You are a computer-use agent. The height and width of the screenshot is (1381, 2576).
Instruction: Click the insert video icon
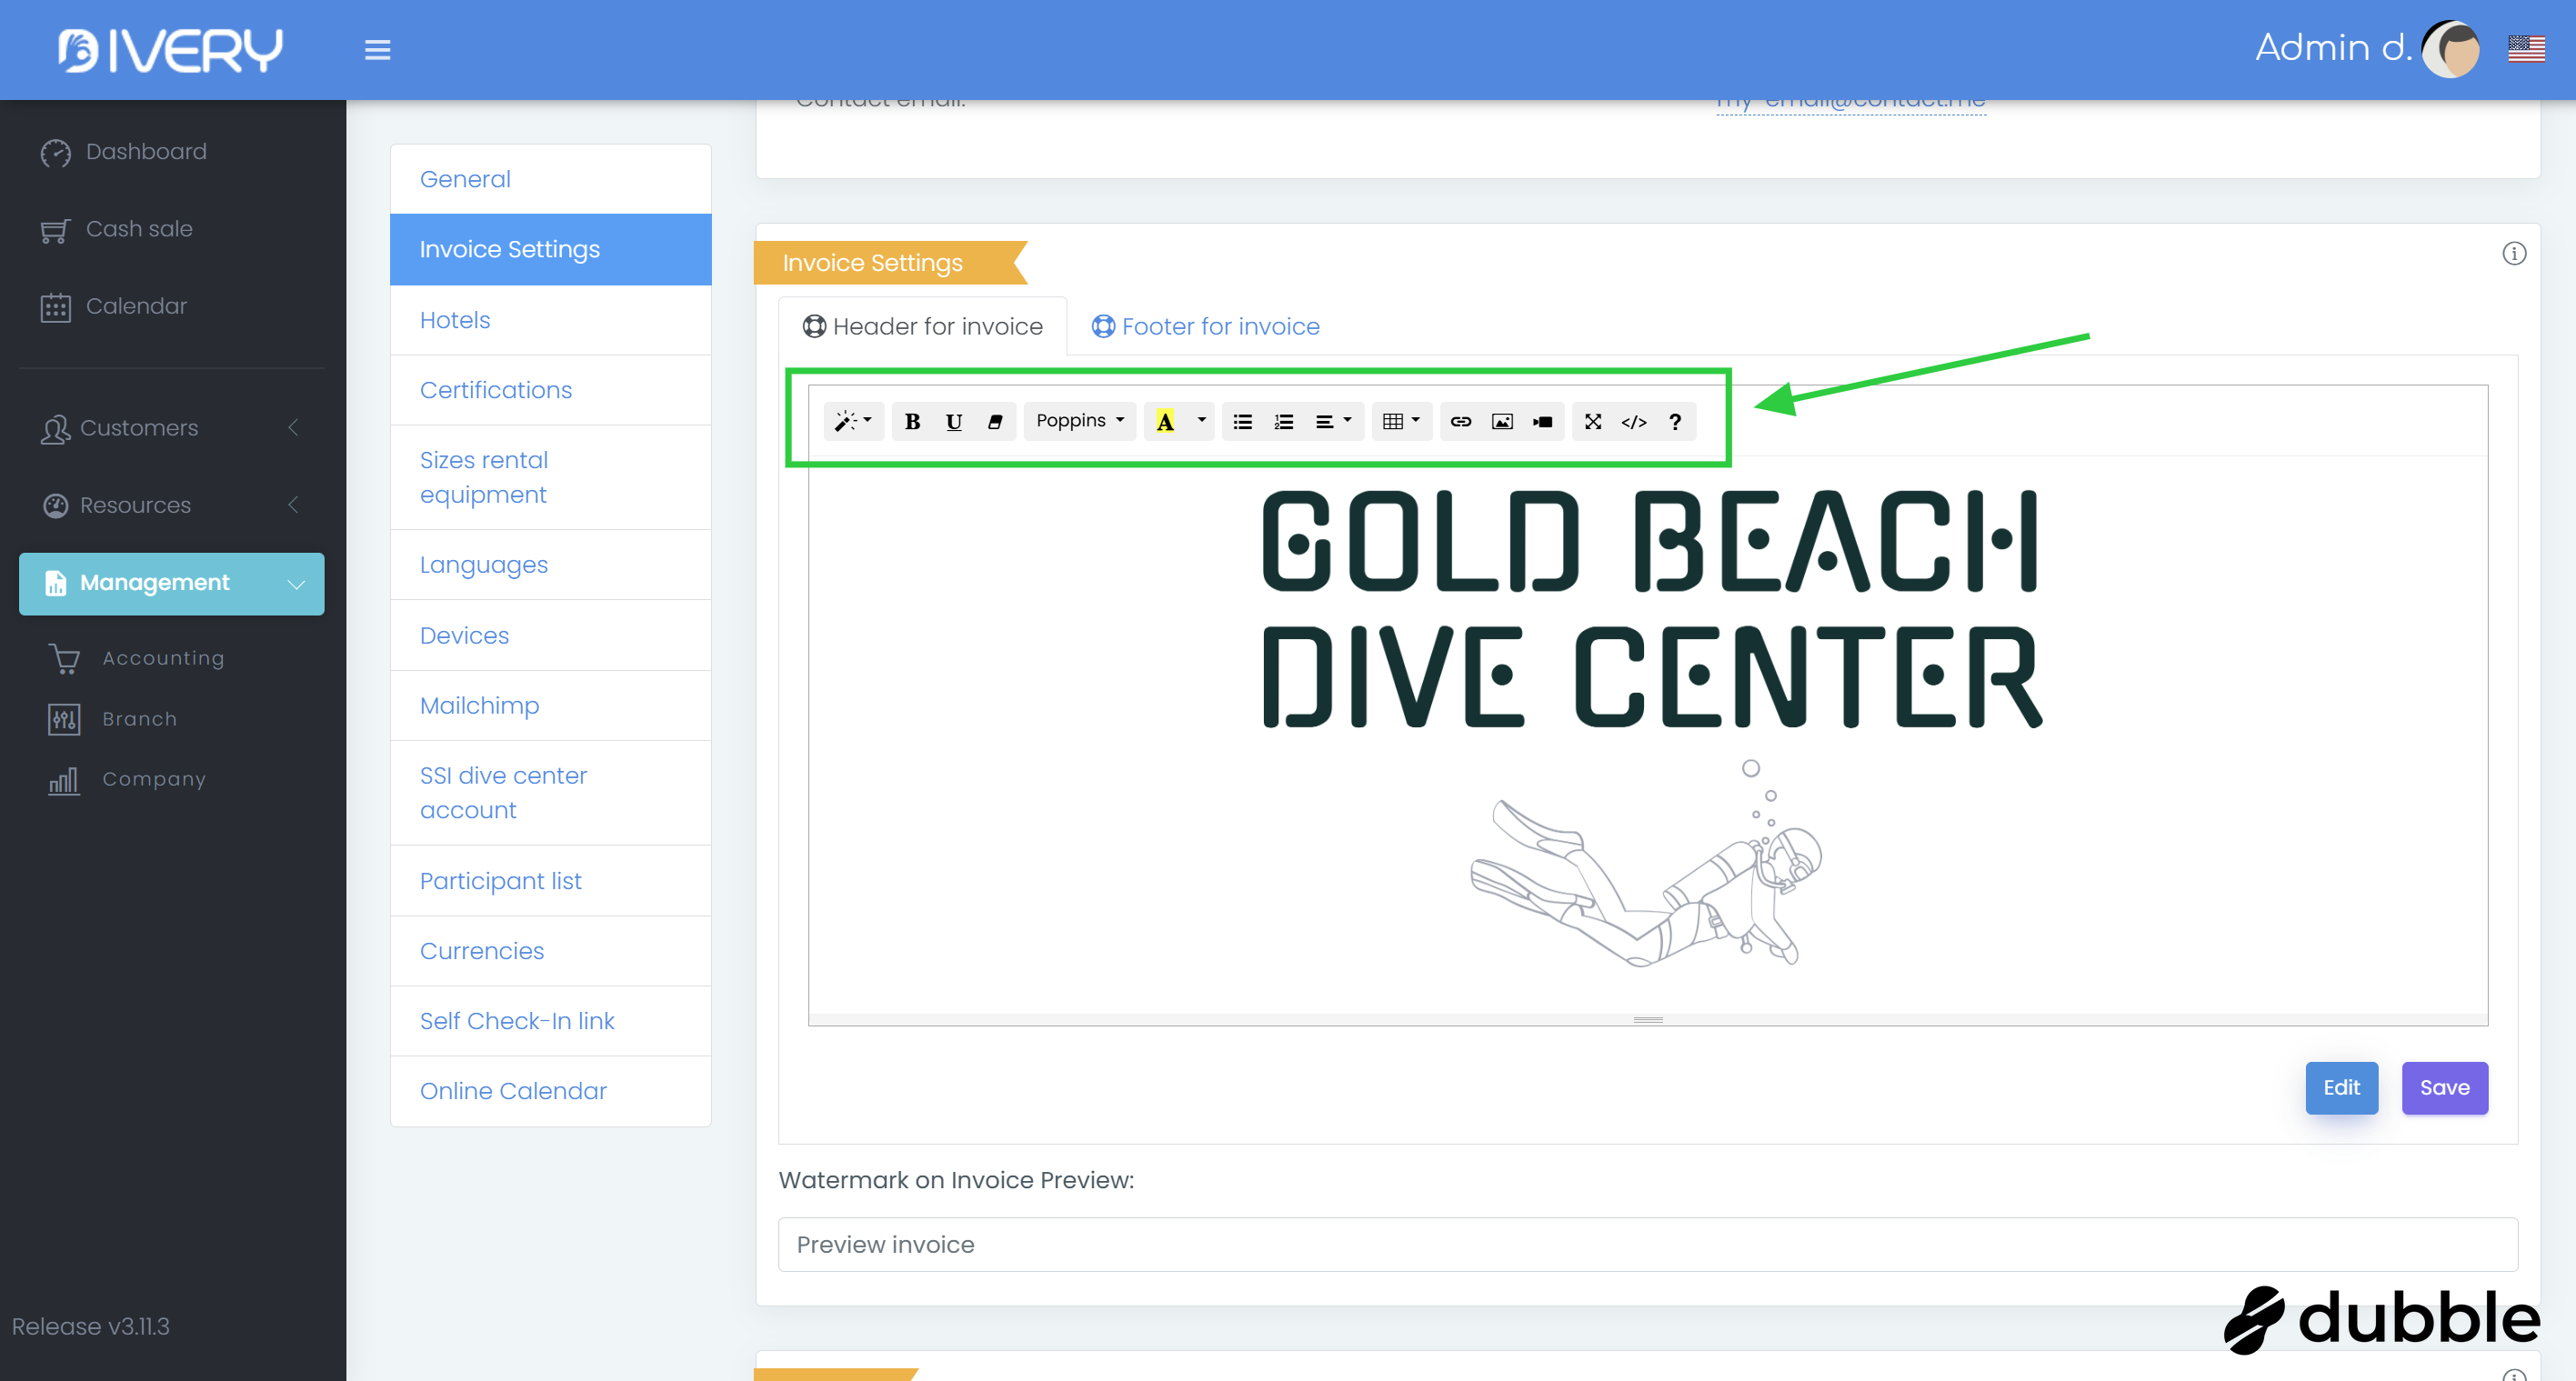1542,421
